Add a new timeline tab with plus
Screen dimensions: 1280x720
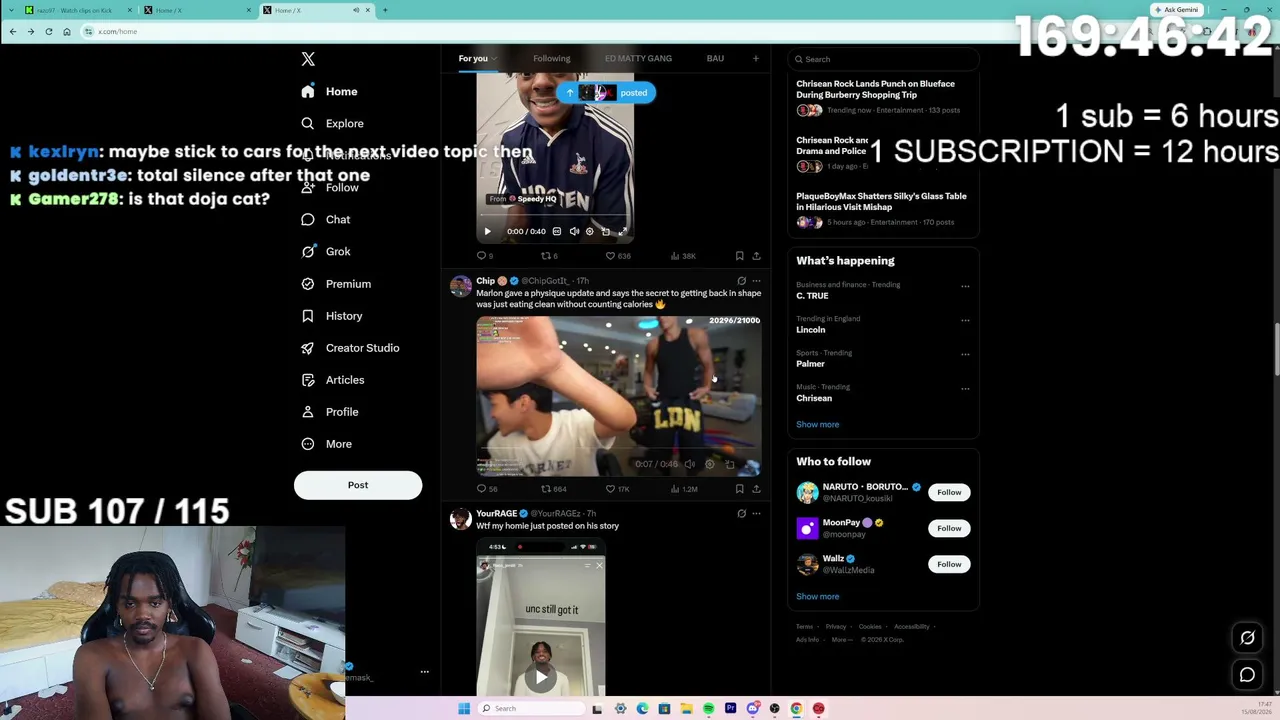[x=755, y=58]
